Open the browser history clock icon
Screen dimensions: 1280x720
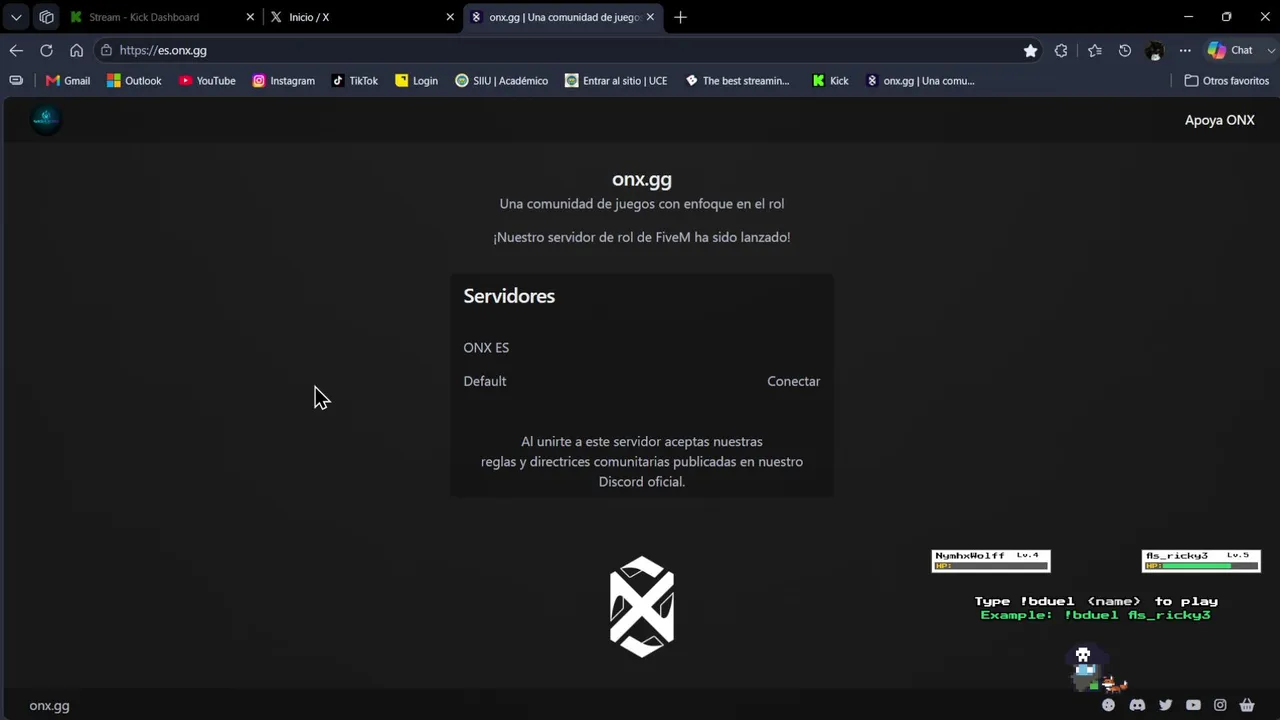(1125, 50)
